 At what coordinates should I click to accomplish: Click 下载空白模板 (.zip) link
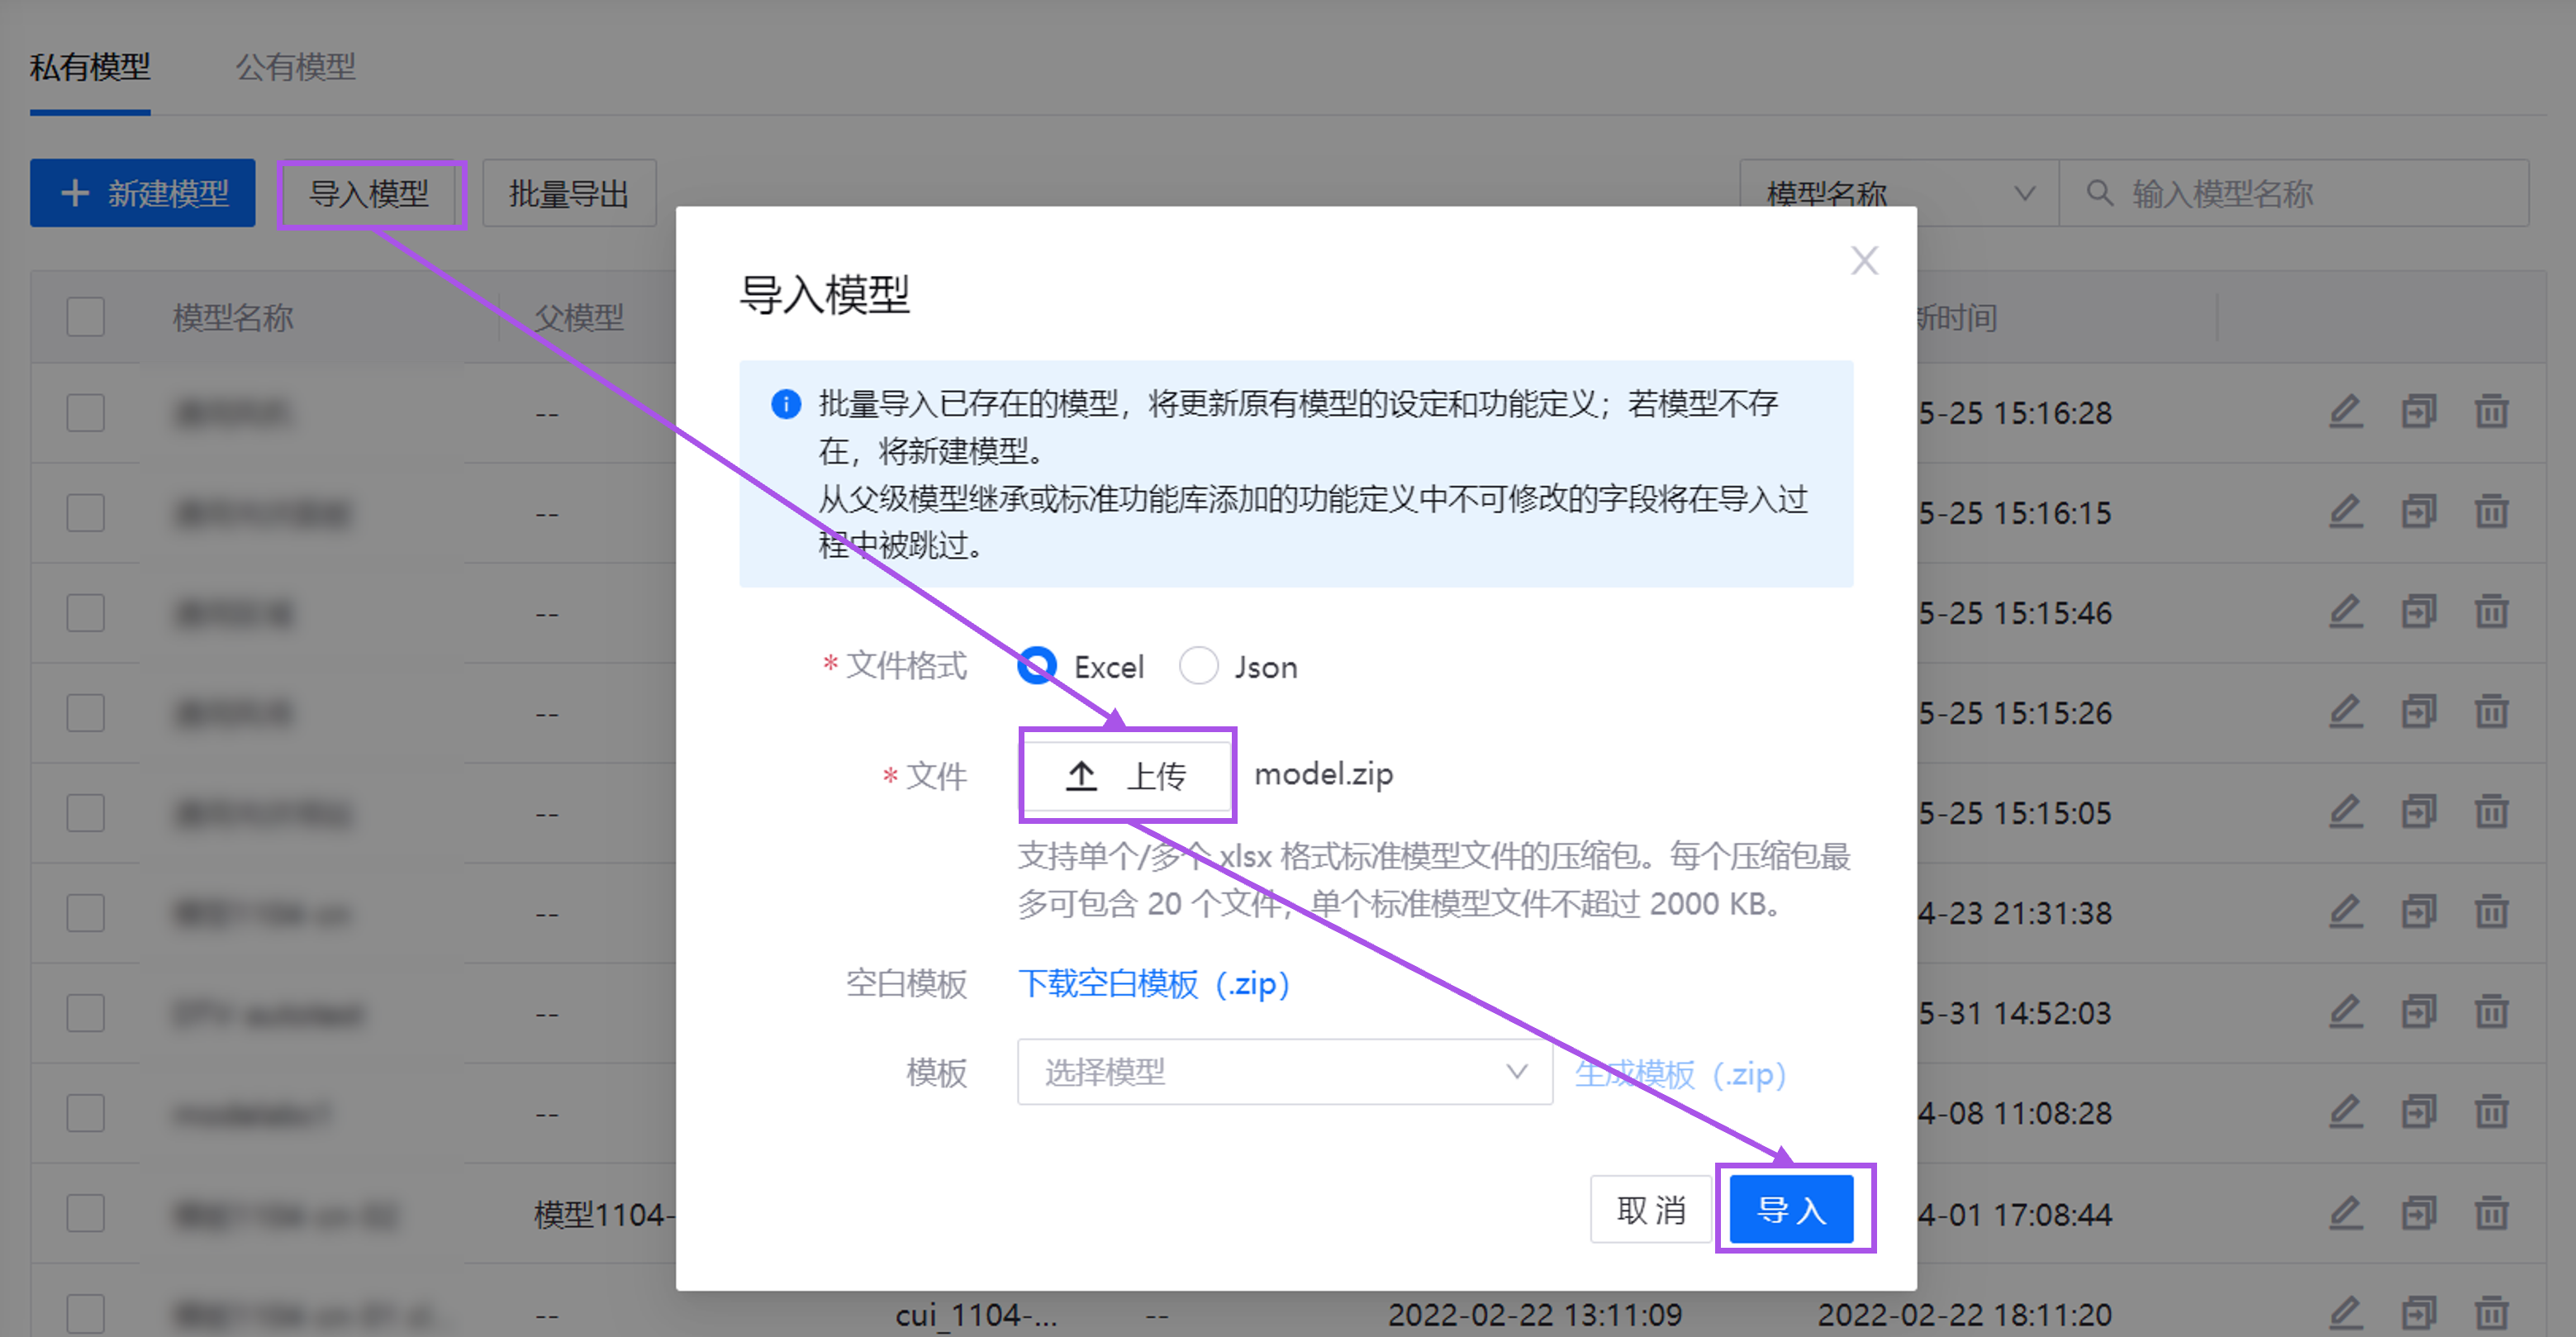(x=1154, y=984)
